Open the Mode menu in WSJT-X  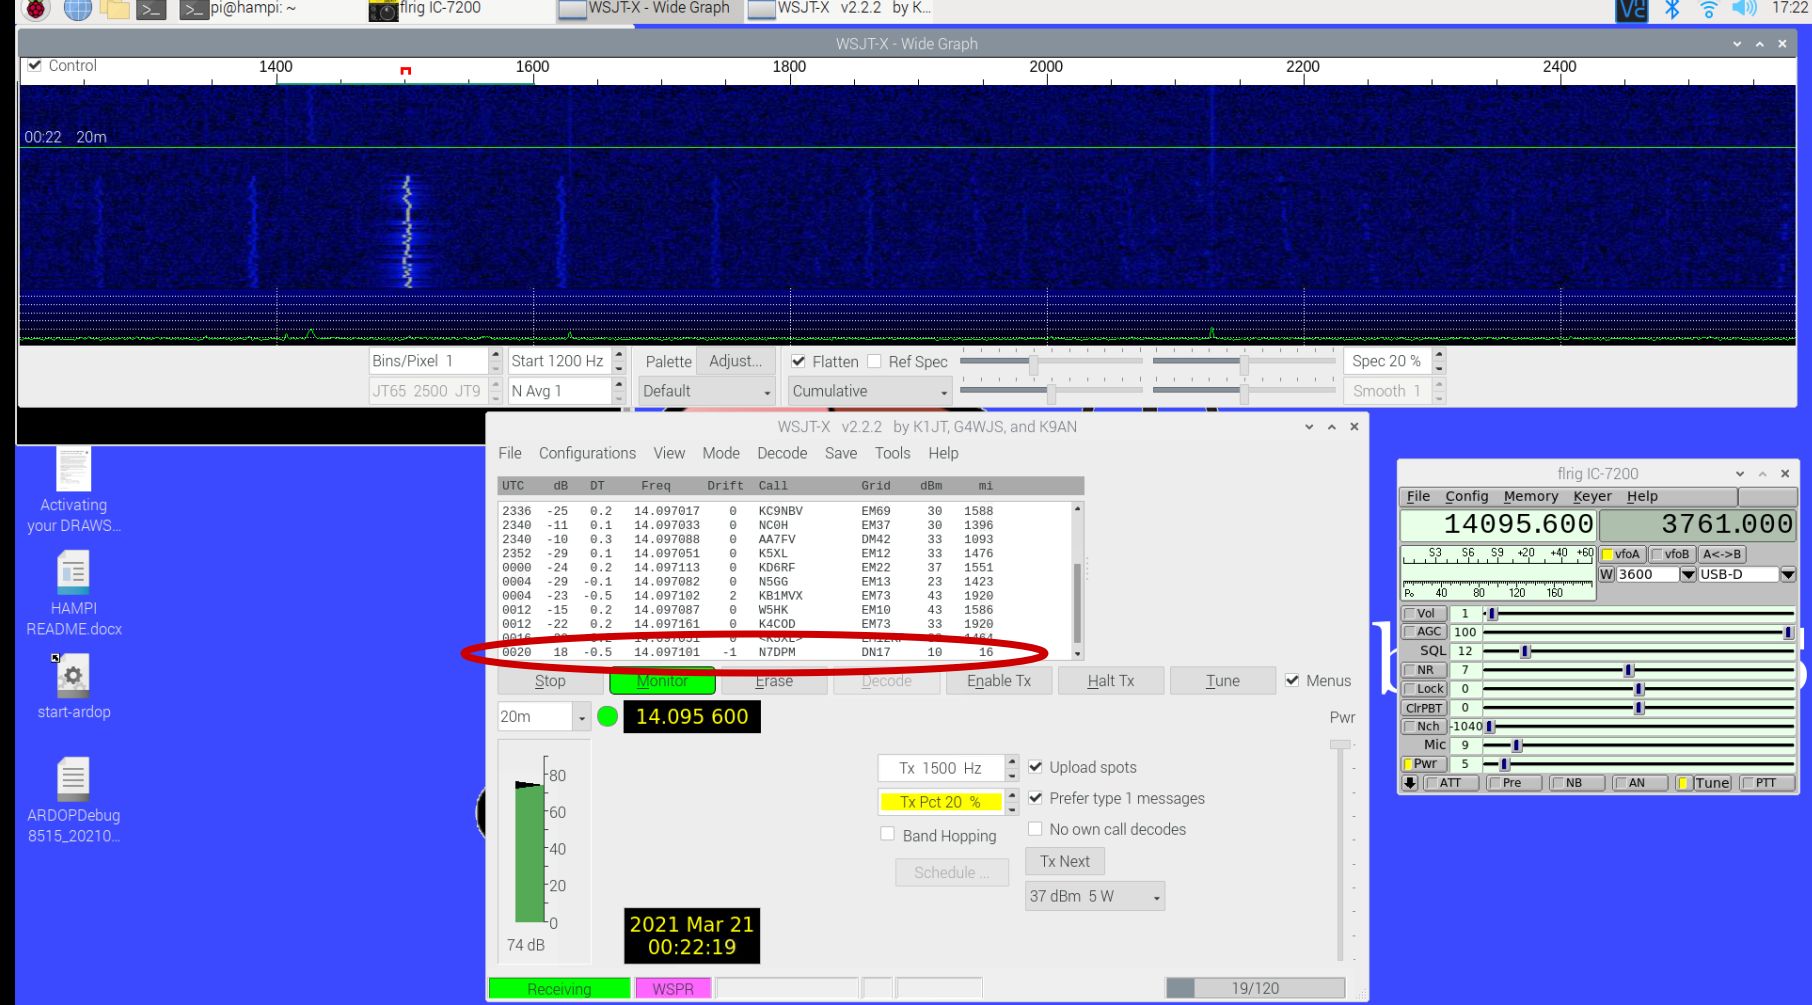point(720,453)
